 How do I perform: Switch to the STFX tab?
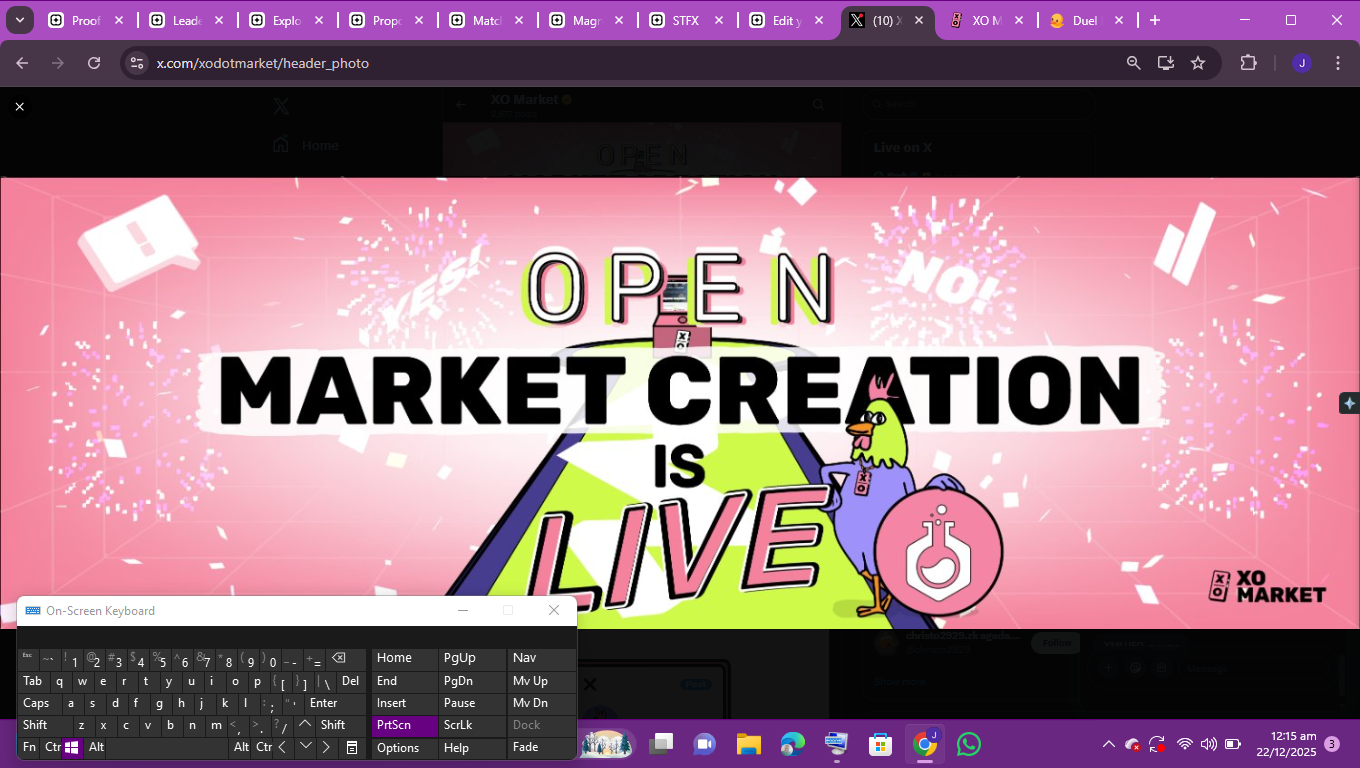(685, 20)
